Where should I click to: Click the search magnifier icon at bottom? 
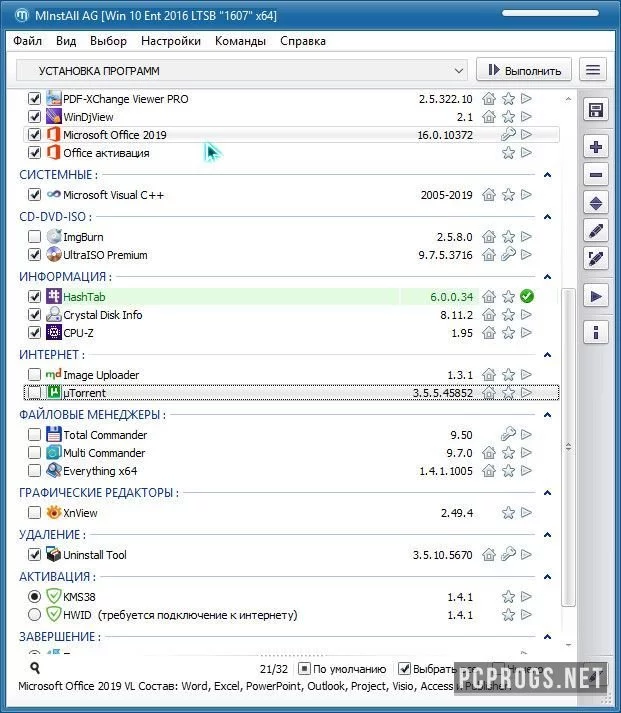point(35,668)
